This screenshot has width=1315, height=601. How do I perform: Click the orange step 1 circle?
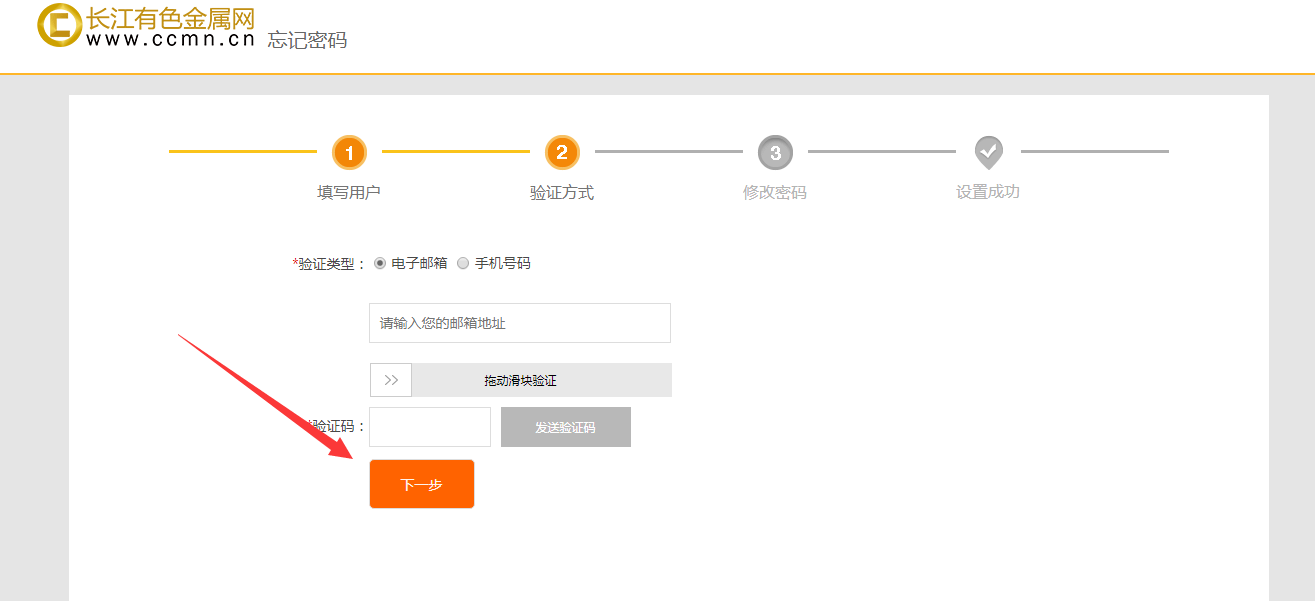click(349, 152)
